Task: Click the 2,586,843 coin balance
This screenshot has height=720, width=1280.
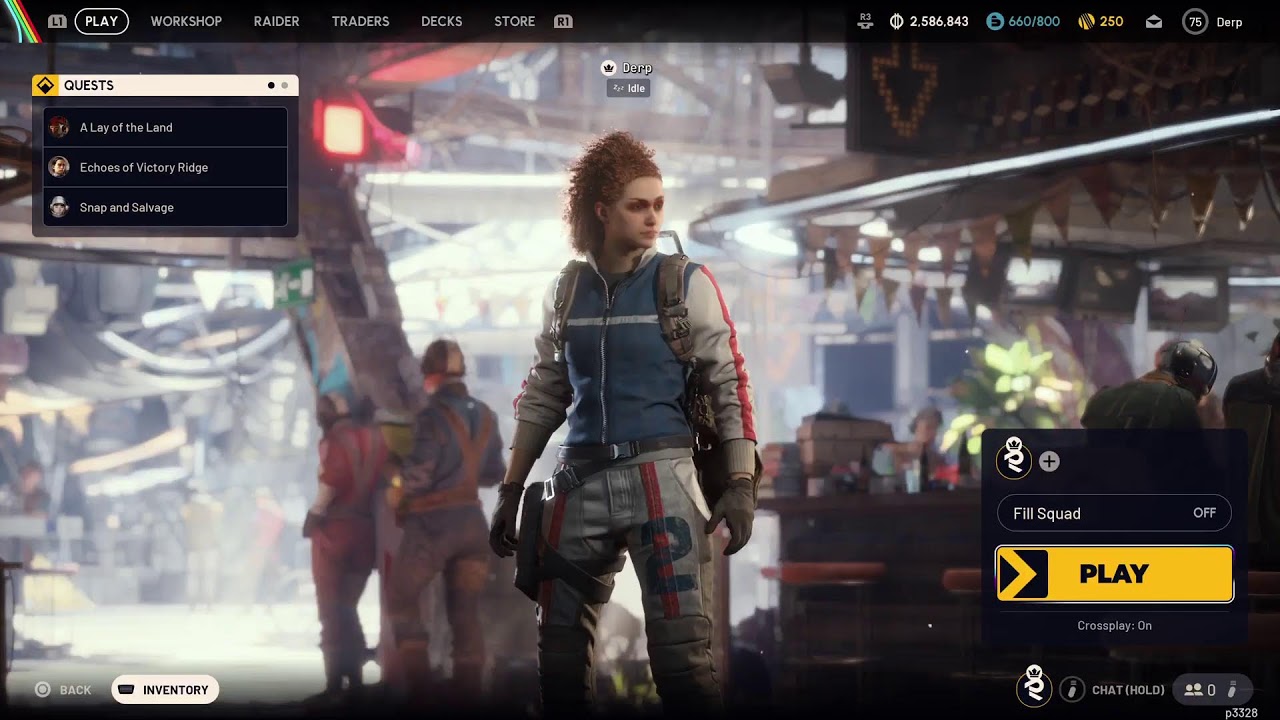Action: pos(939,22)
